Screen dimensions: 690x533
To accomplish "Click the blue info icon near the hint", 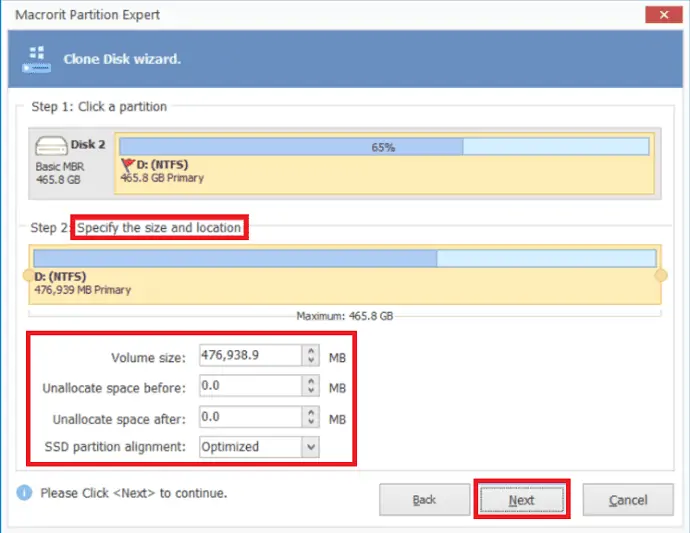I will point(25,493).
